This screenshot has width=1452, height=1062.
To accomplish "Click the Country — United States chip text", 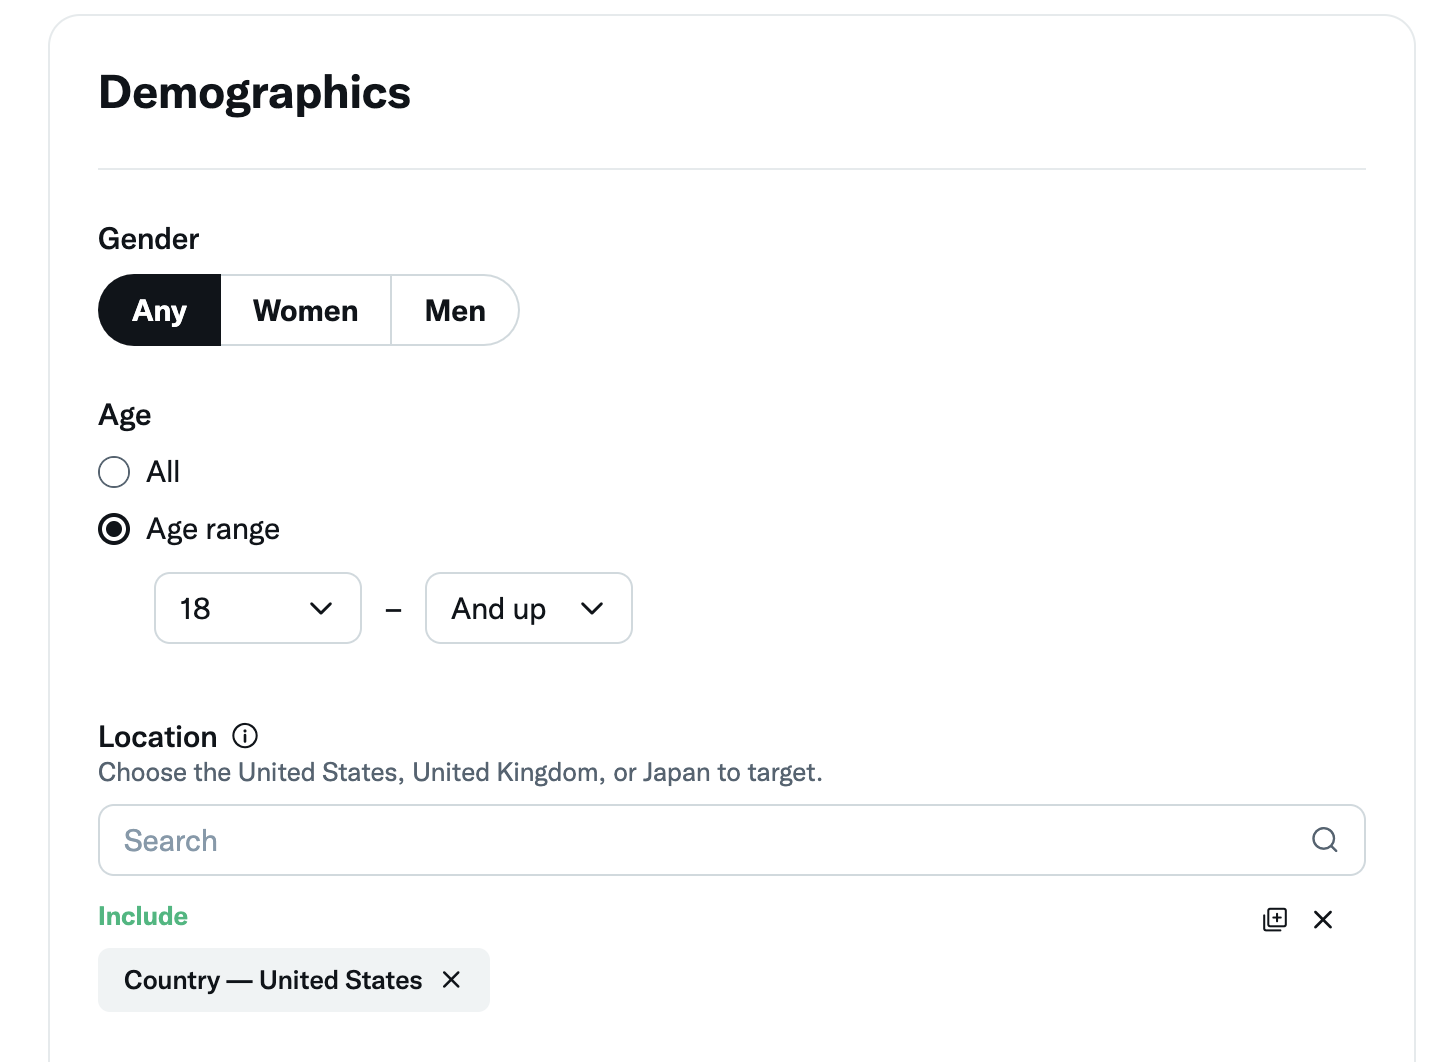I will (273, 980).
